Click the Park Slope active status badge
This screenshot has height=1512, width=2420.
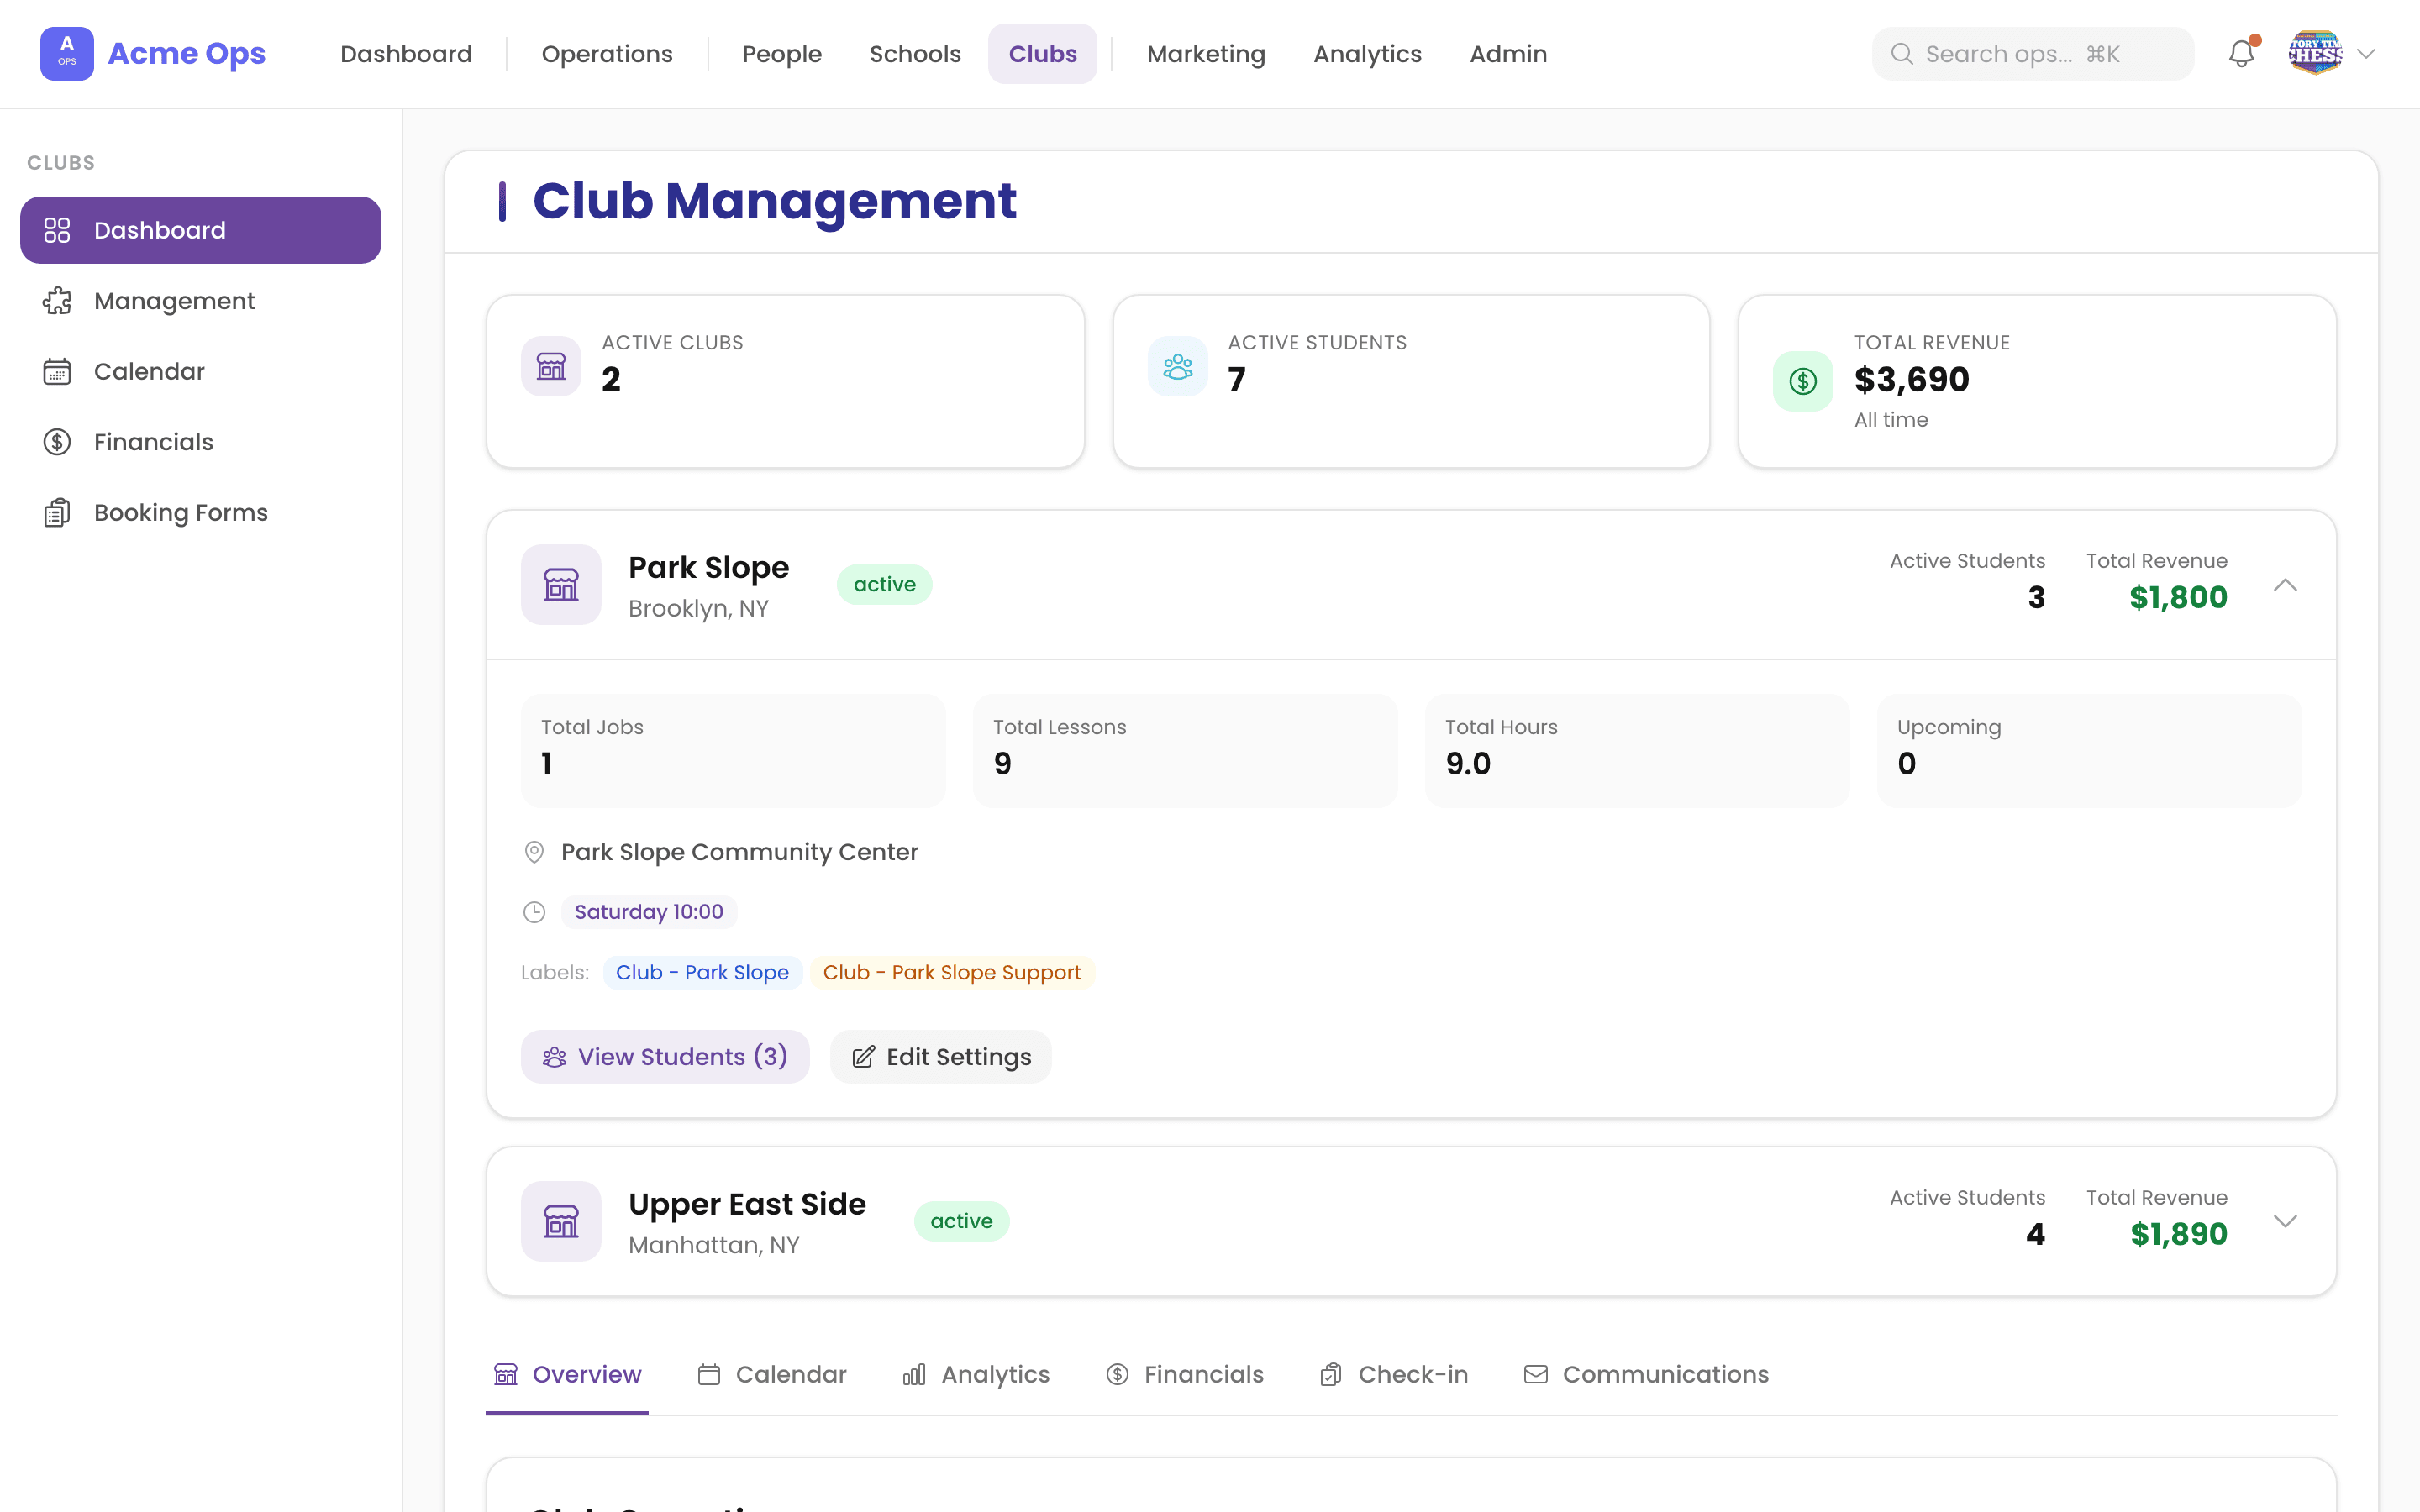point(884,585)
